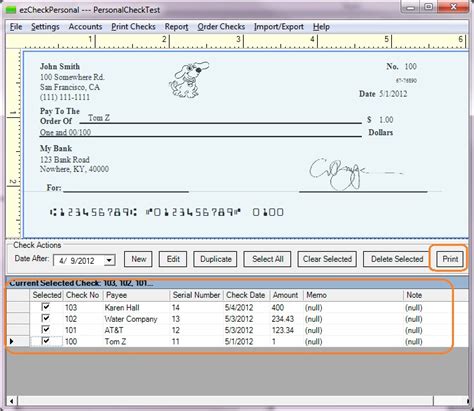Sort by the Payee column header
The width and height of the screenshot is (474, 411).
(x=136, y=295)
